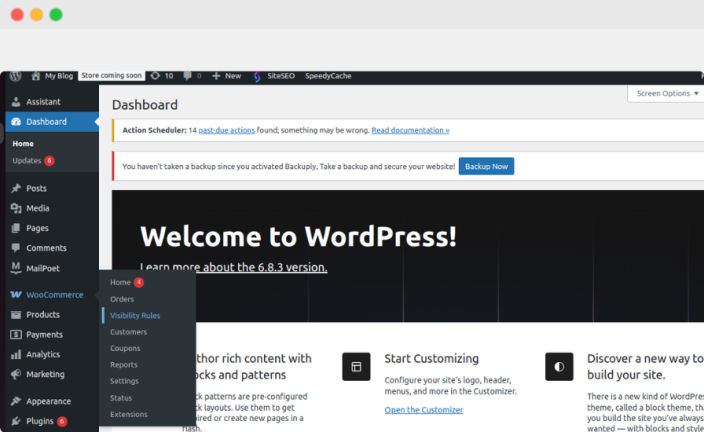The height and width of the screenshot is (432, 704).
Task: Select Status in WooCommerce flyout
Action: click(121, 398)
